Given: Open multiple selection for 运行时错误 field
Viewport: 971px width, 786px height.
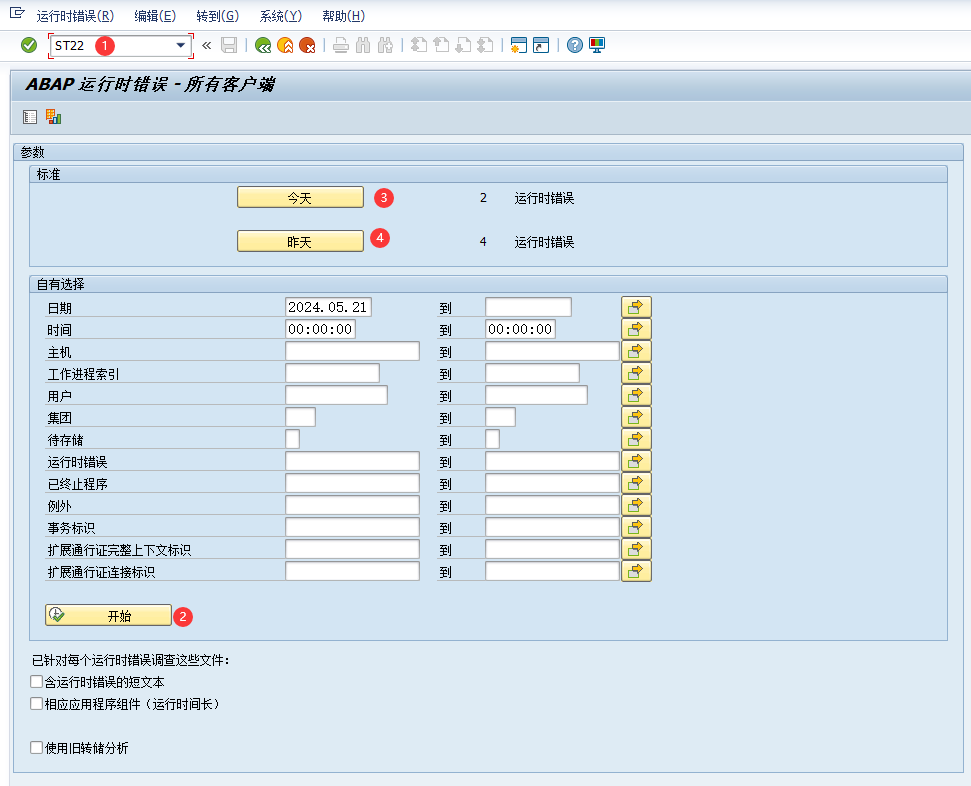Looking at the screenshot, I should pyautogui.click(x=636, y=461).
